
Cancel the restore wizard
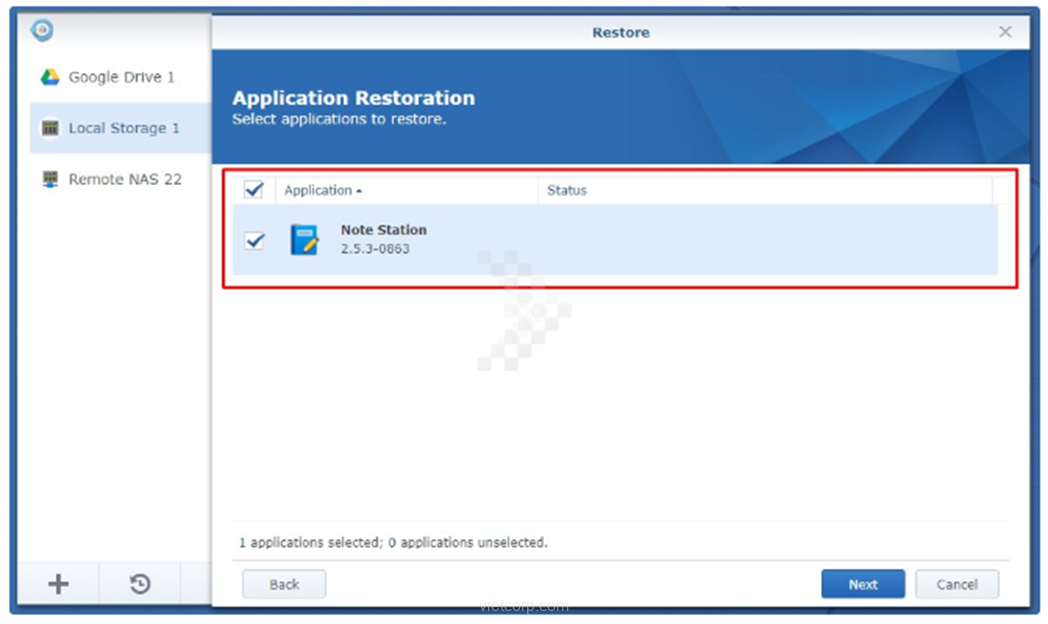pos(957,585)
